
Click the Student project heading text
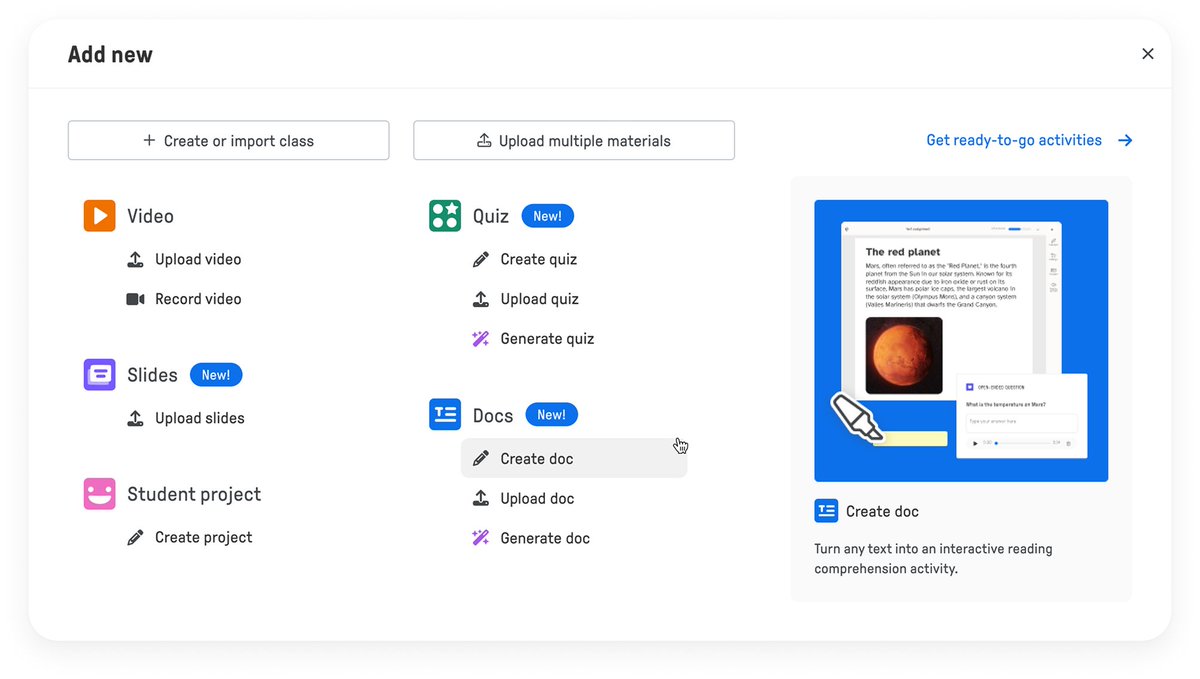pyautogui.click(x=194, y=494)
